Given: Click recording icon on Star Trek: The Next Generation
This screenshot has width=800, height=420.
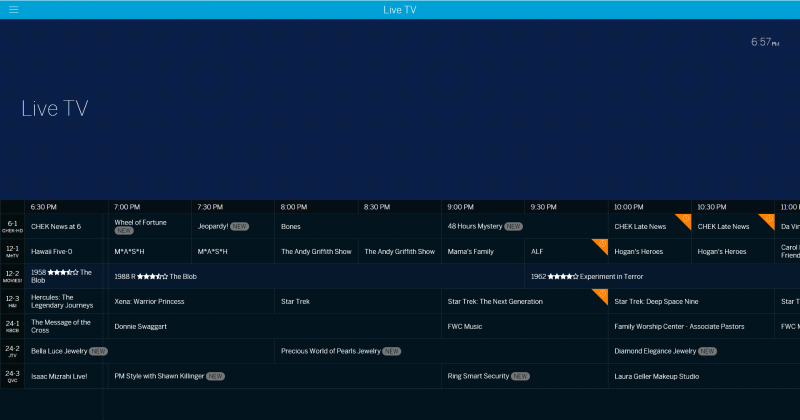Looking at the screenshot, I should point(602,295).
